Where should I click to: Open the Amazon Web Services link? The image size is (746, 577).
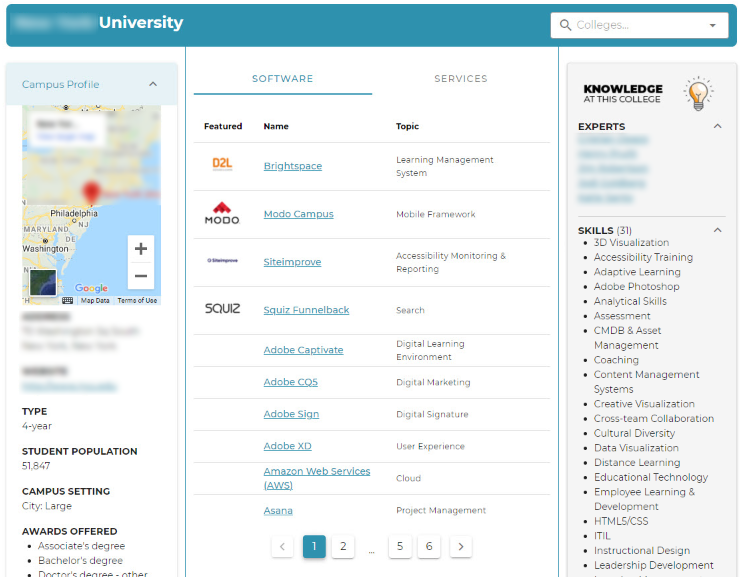317,478
